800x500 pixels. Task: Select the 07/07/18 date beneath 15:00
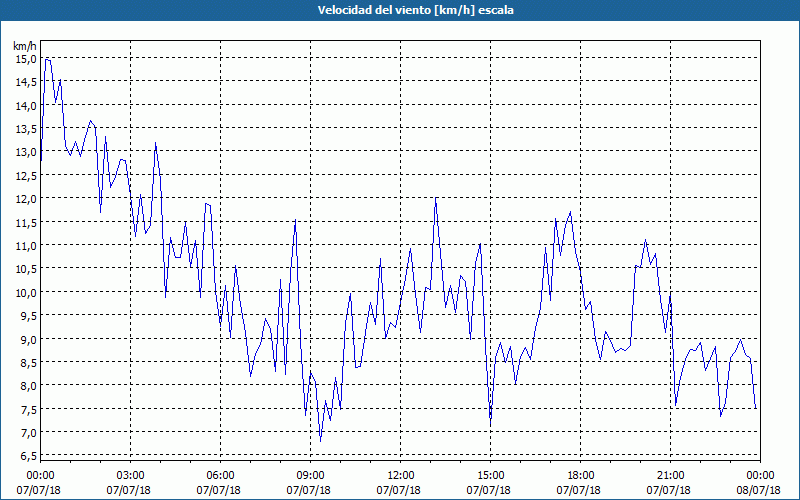coord(489,490)
